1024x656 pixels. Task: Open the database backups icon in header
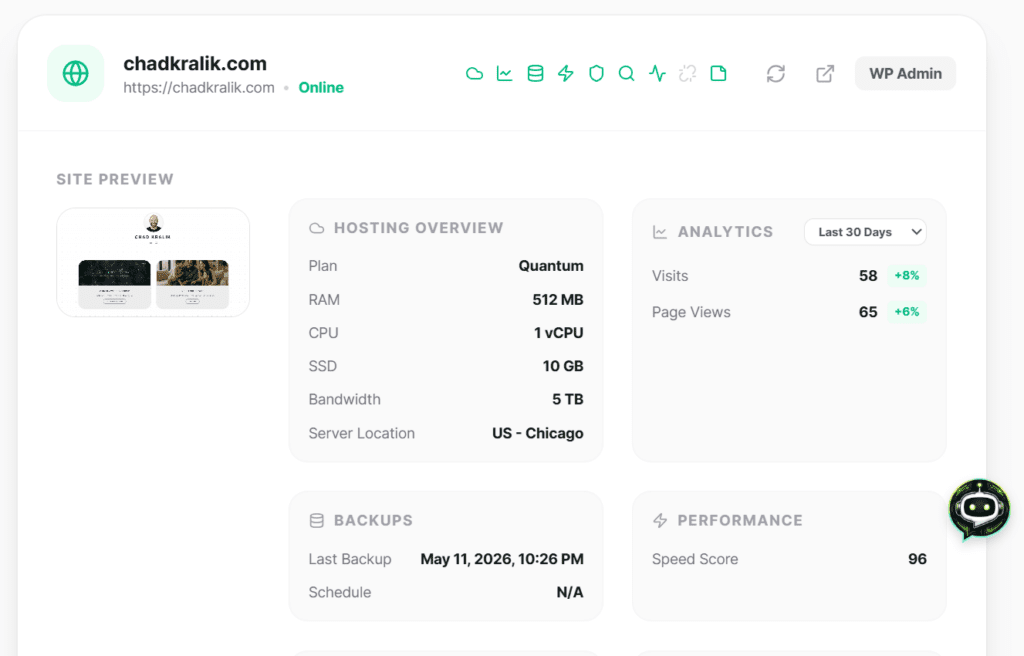click(535, 74)
